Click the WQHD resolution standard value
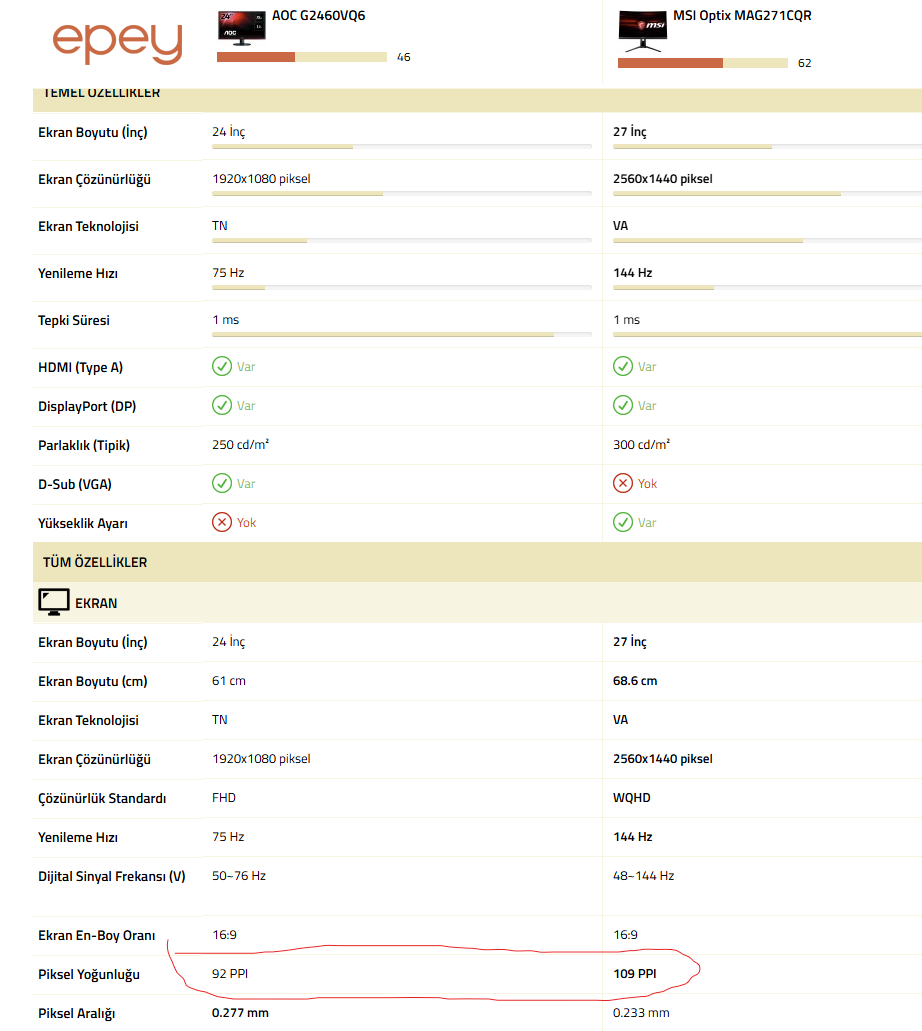This screenshot has height=1031, width=922. click(x=631, y=798)
